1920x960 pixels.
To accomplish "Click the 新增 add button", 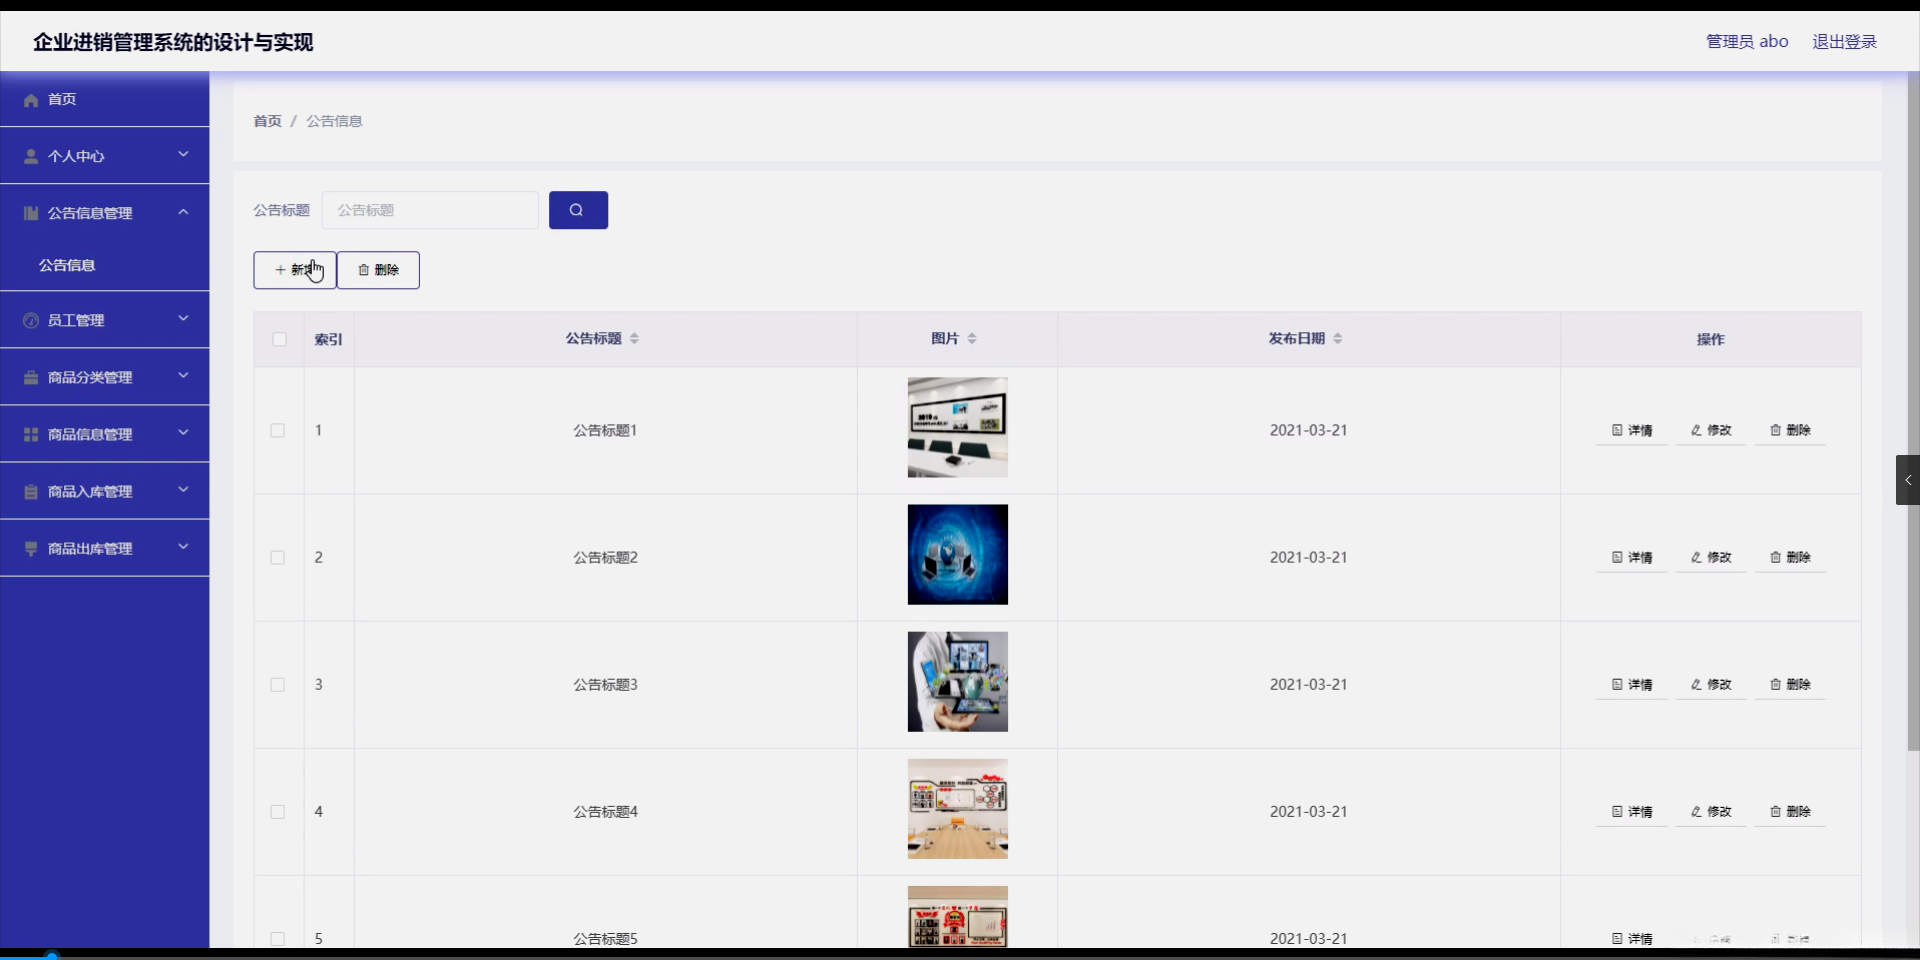I will [x=294, y=270].
